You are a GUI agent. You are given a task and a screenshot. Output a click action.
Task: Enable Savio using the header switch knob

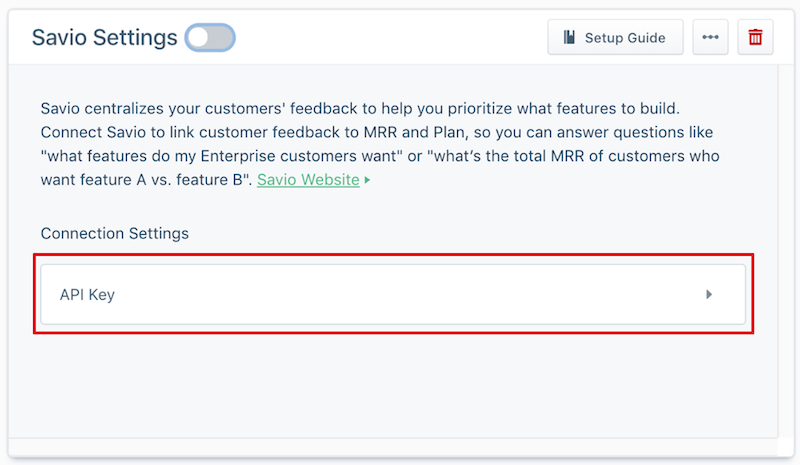(x=199, y=37)
